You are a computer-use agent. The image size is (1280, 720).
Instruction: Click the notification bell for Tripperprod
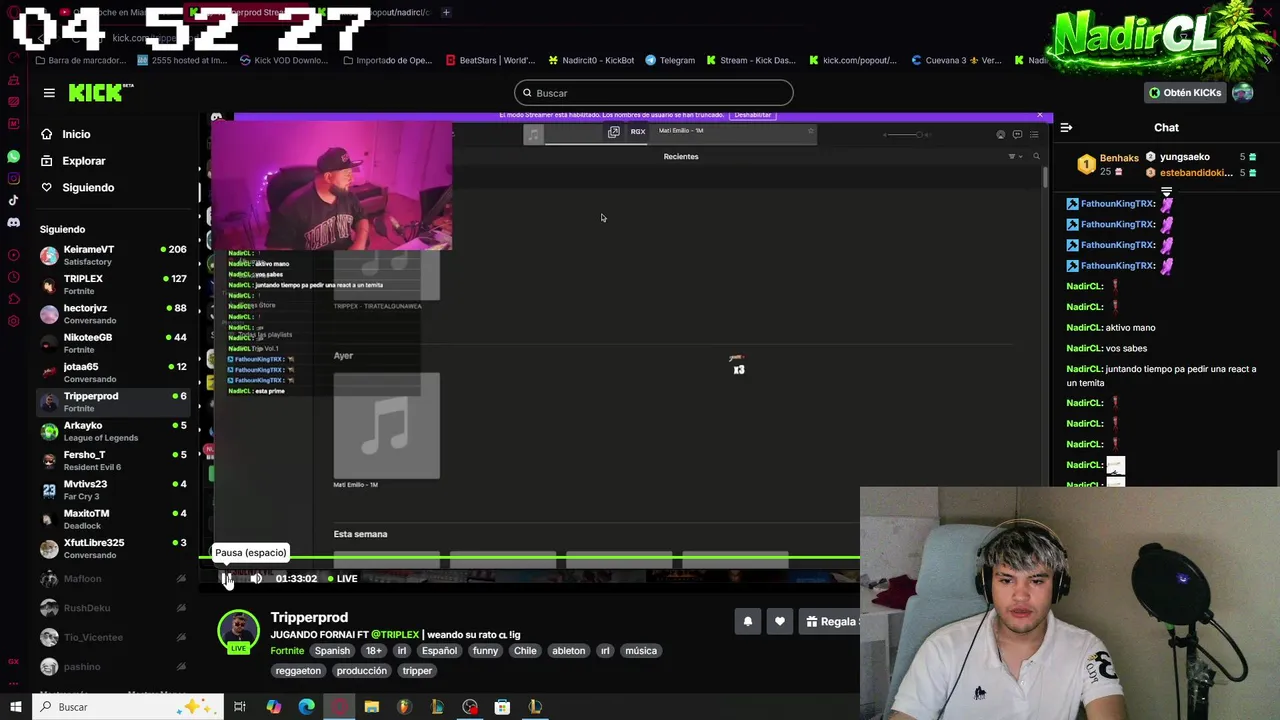pyautogui.click(x=747, y=622)
